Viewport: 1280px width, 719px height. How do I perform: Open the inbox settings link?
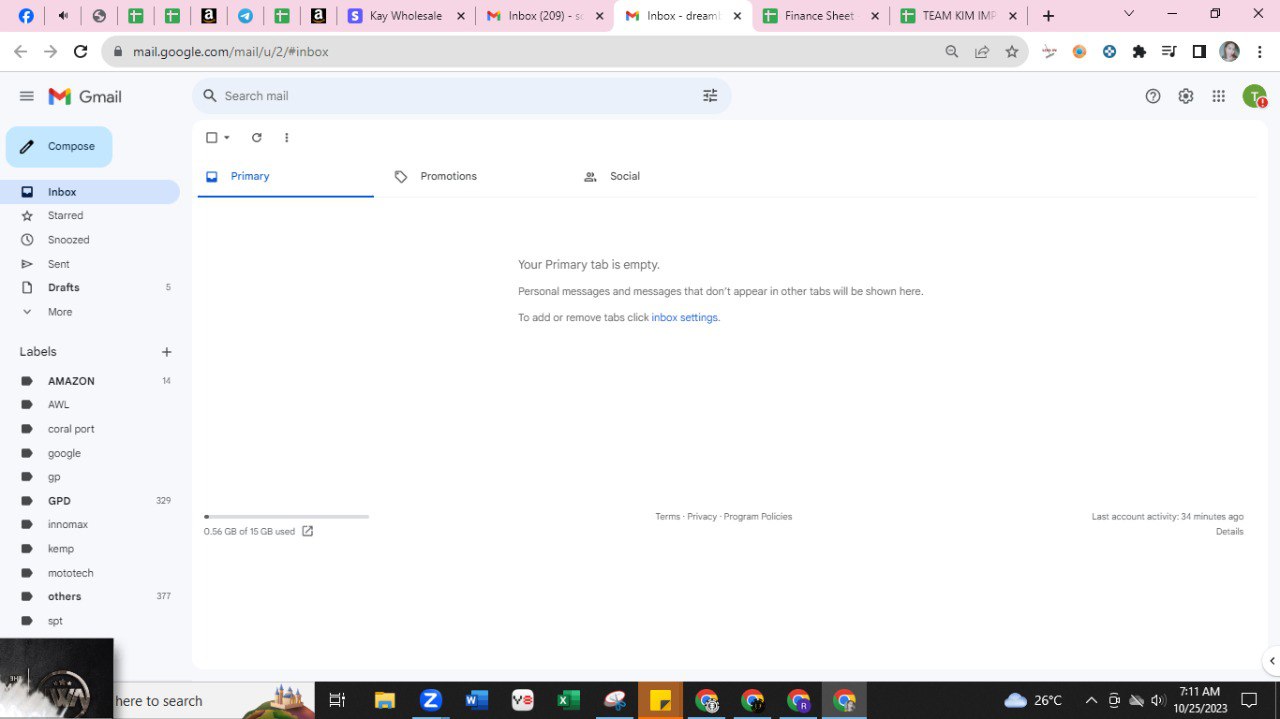(x=685, y=318)
